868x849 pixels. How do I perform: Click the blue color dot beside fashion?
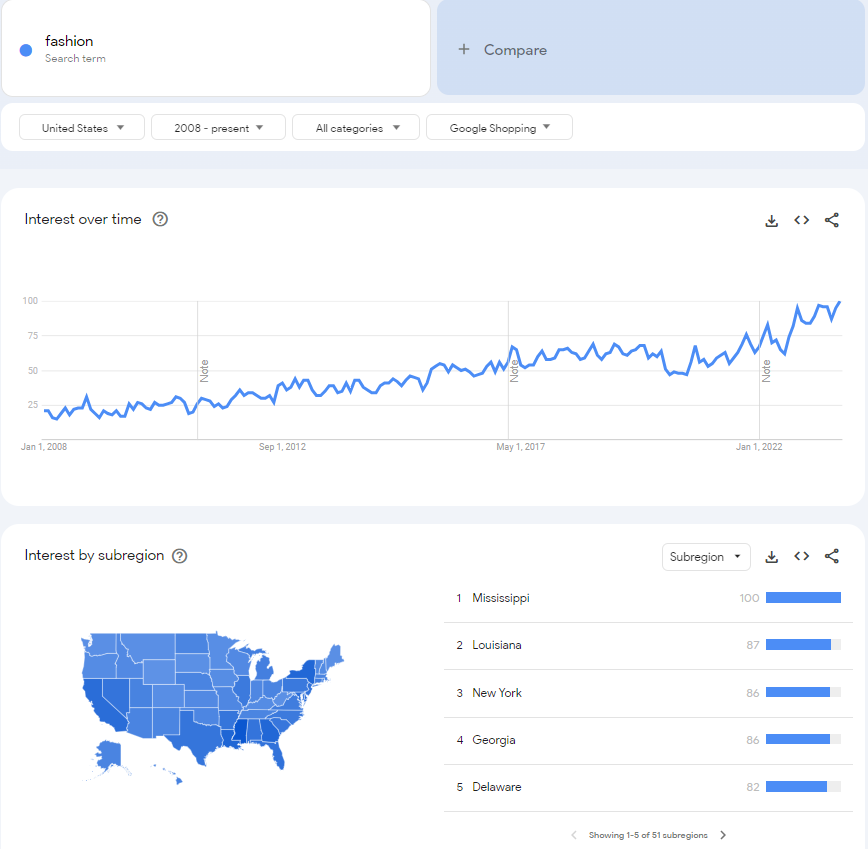click(26, 50)
